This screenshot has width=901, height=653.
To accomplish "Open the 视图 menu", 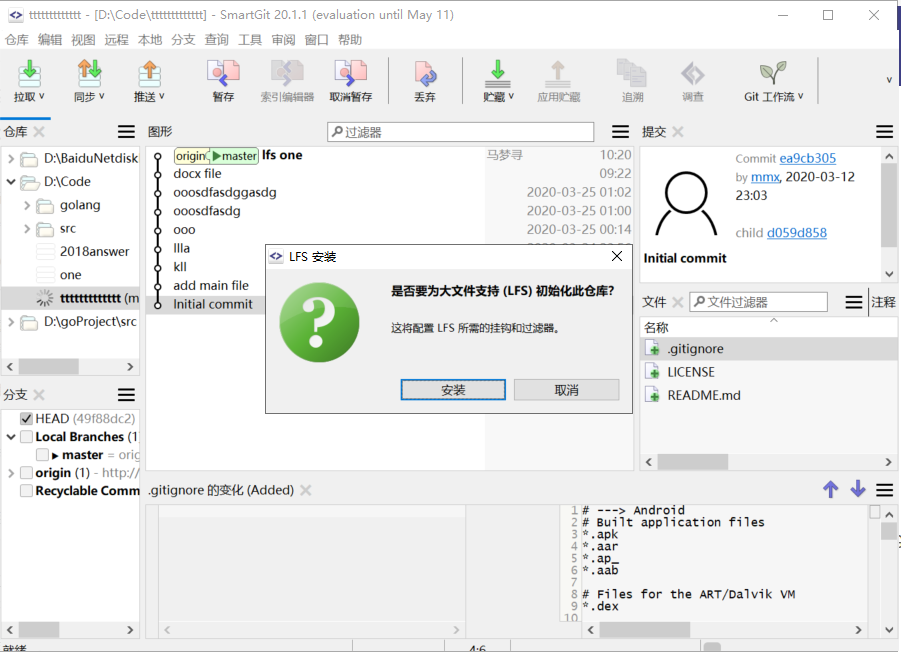I will (x=83, y=40).
